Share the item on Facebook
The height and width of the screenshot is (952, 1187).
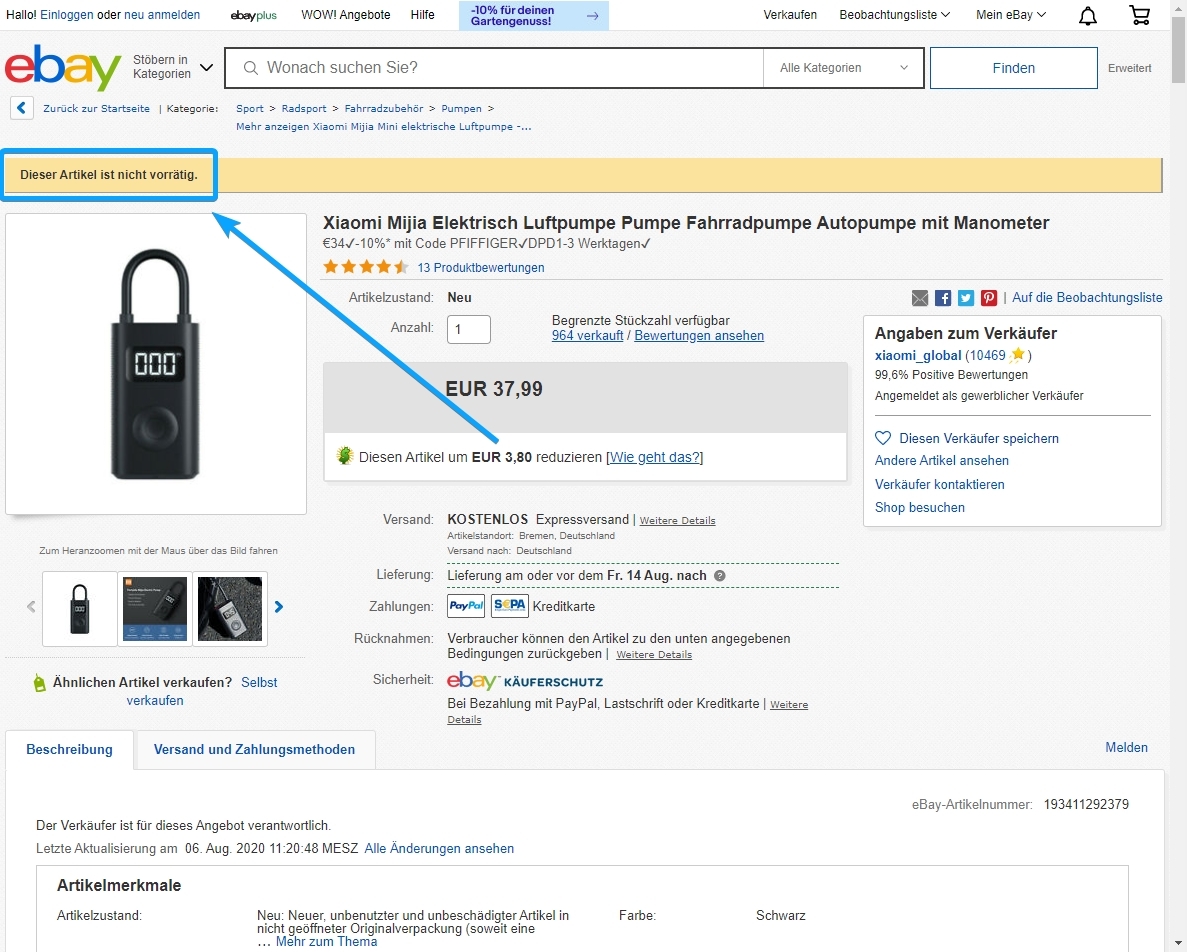coord(943,298)
